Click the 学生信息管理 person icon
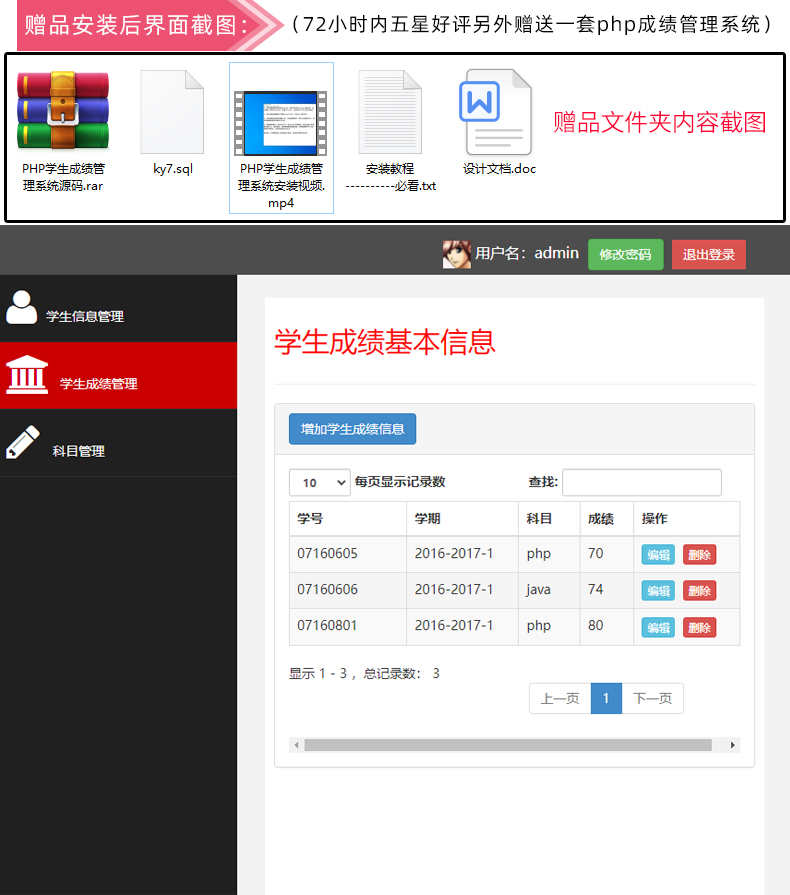Screen dimensions: 790x895 pos(22,308)
